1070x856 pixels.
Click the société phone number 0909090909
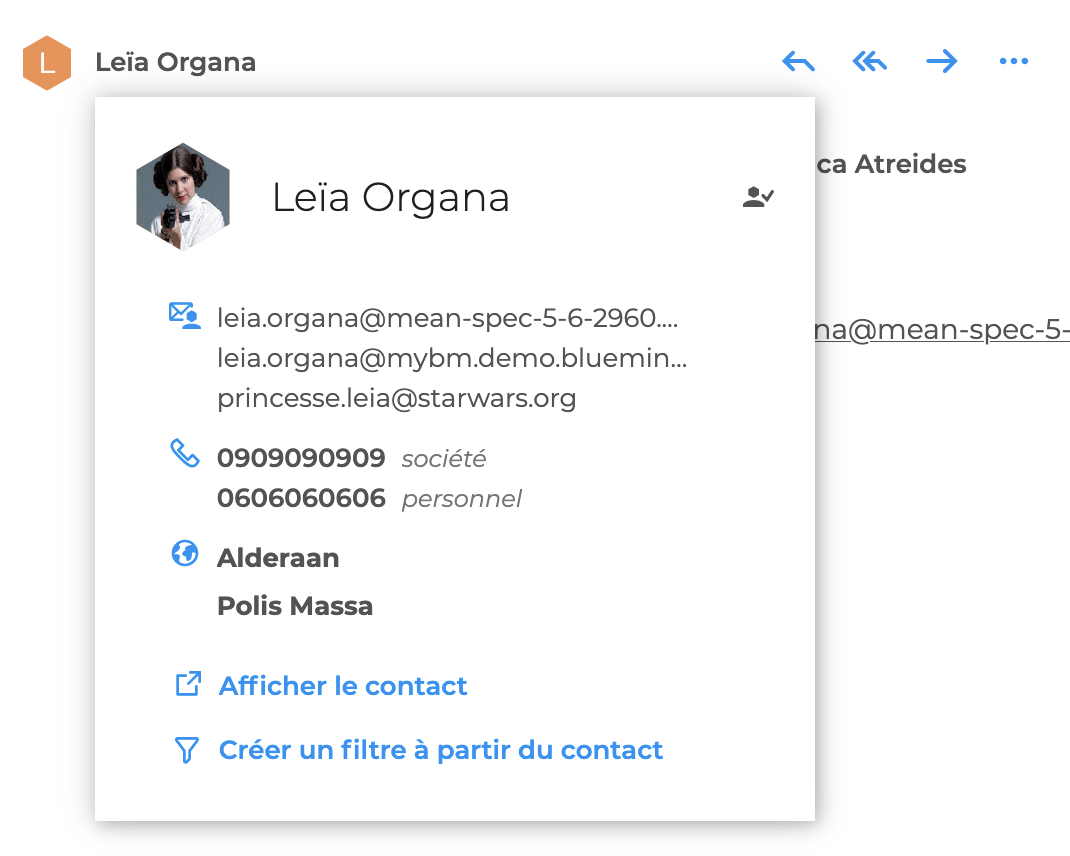pyautogui.click(x=301, y=459)
